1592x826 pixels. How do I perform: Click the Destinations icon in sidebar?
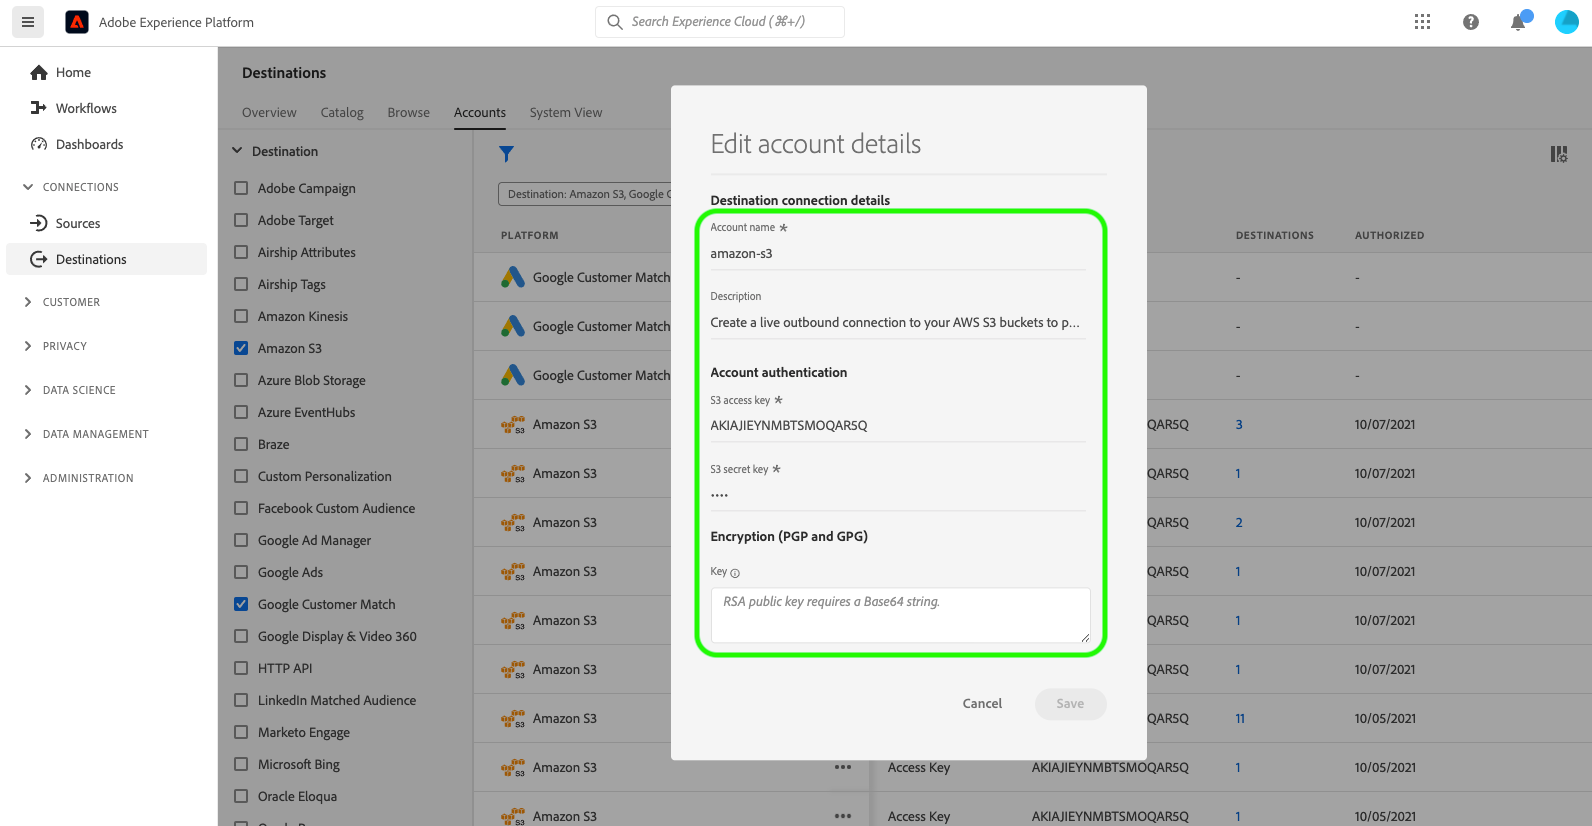click(x=39, y=259)
